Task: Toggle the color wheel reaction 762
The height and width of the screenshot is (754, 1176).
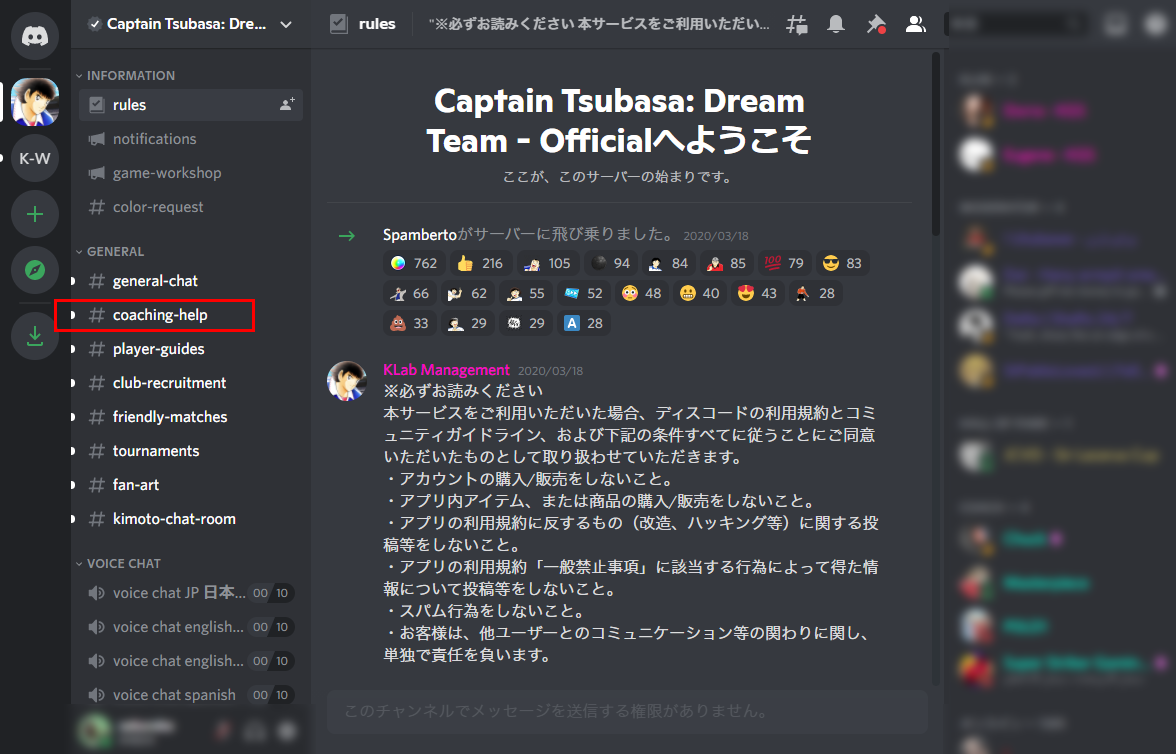Action: click(413, 263)
